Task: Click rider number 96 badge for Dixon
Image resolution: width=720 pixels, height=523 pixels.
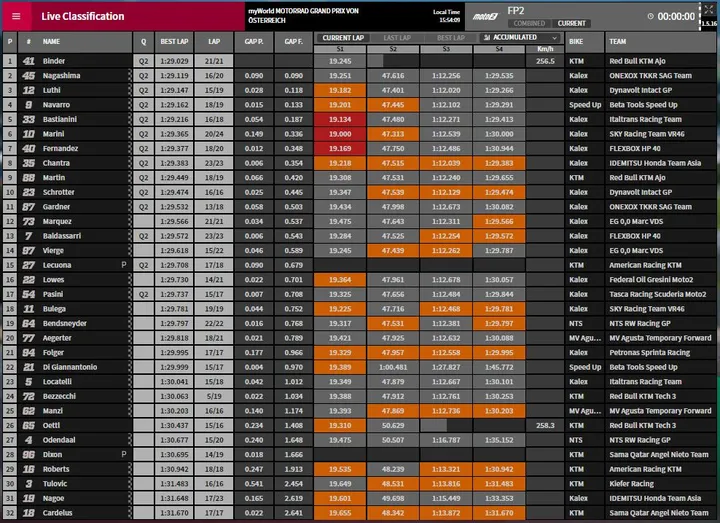Action: tap(28, 455)
